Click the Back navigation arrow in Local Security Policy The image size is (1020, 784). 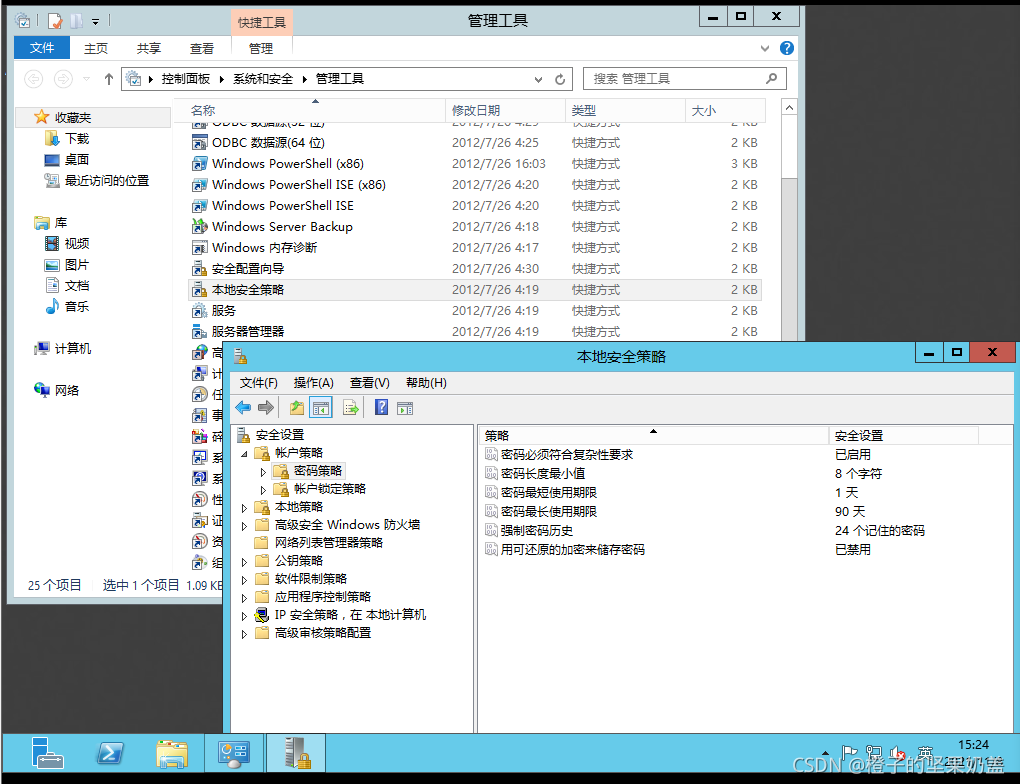tap(241, 407)
